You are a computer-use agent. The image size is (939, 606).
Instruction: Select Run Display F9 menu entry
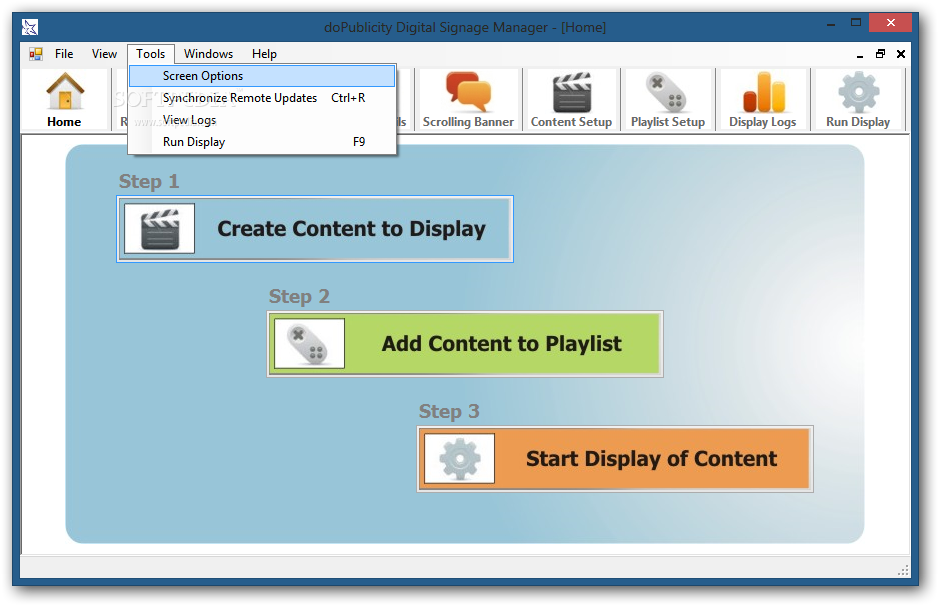point(262,142)
